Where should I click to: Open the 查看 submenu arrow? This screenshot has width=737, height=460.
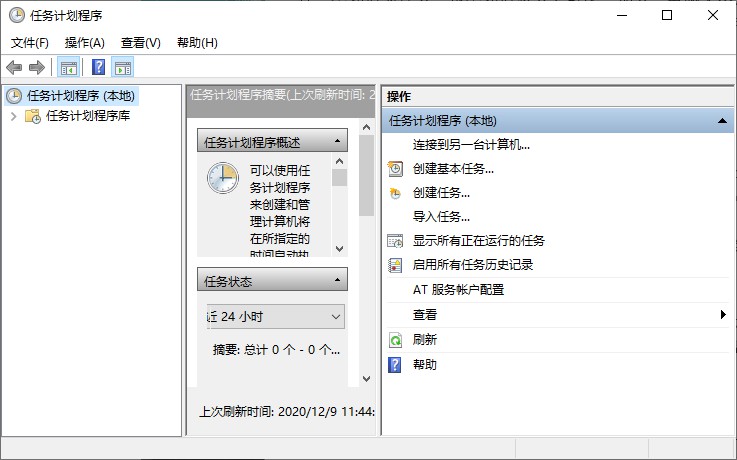(723, 315)
